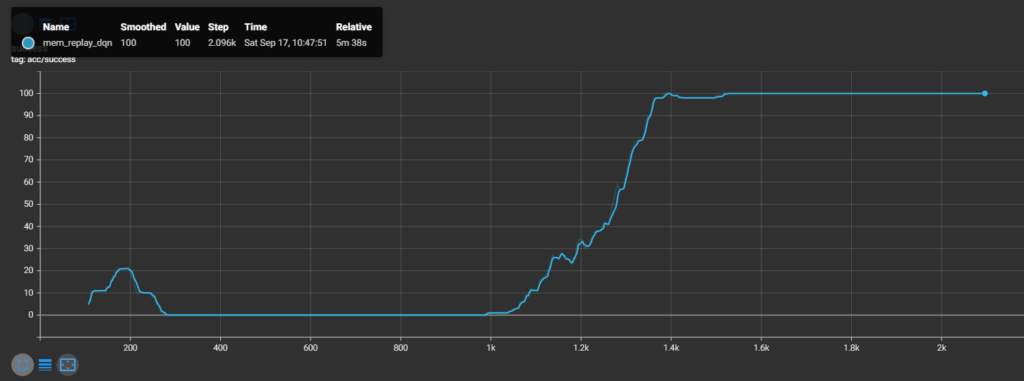Click the mem_replay_dqn blue color circle
This screenshot has height=381, width=1024.
coord(28,43)
